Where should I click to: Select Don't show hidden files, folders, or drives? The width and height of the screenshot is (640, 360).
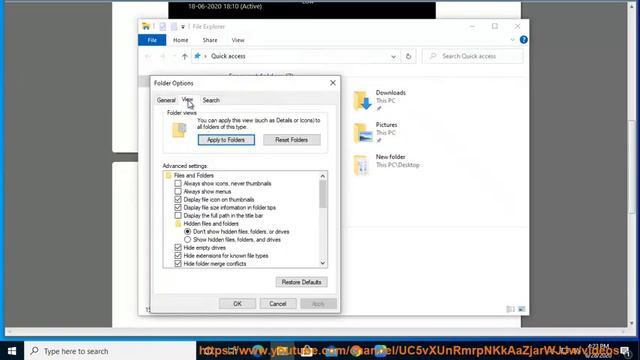point(187,231)
